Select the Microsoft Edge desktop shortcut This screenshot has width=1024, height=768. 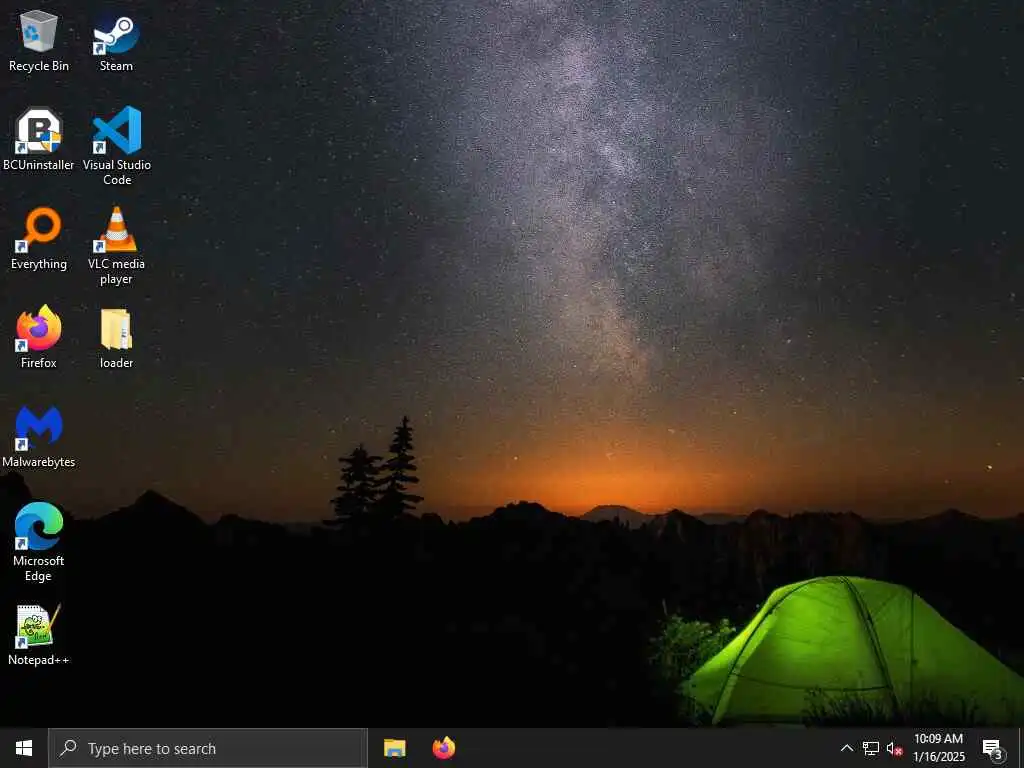click(x=39, y=541)
